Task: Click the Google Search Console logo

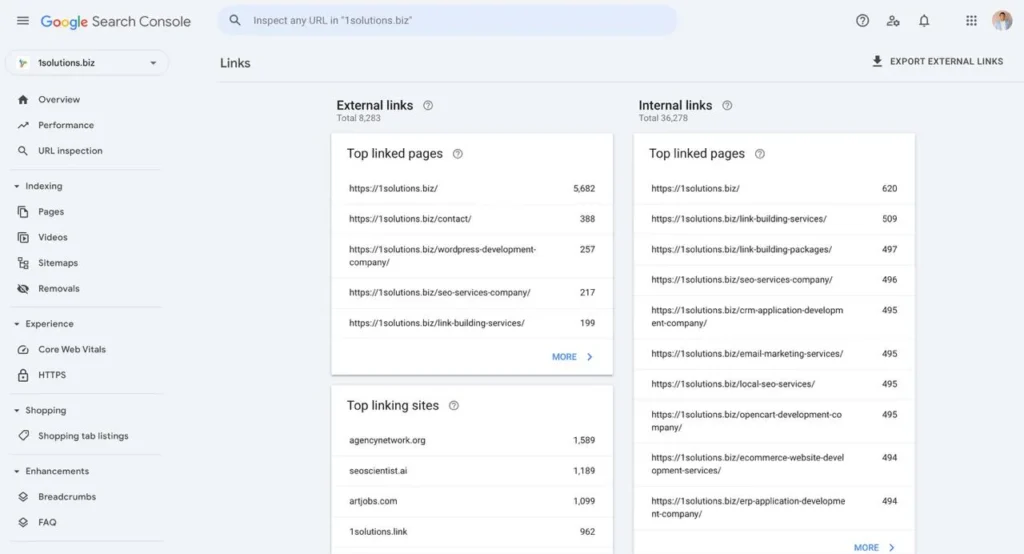Action: pos(116,22)
